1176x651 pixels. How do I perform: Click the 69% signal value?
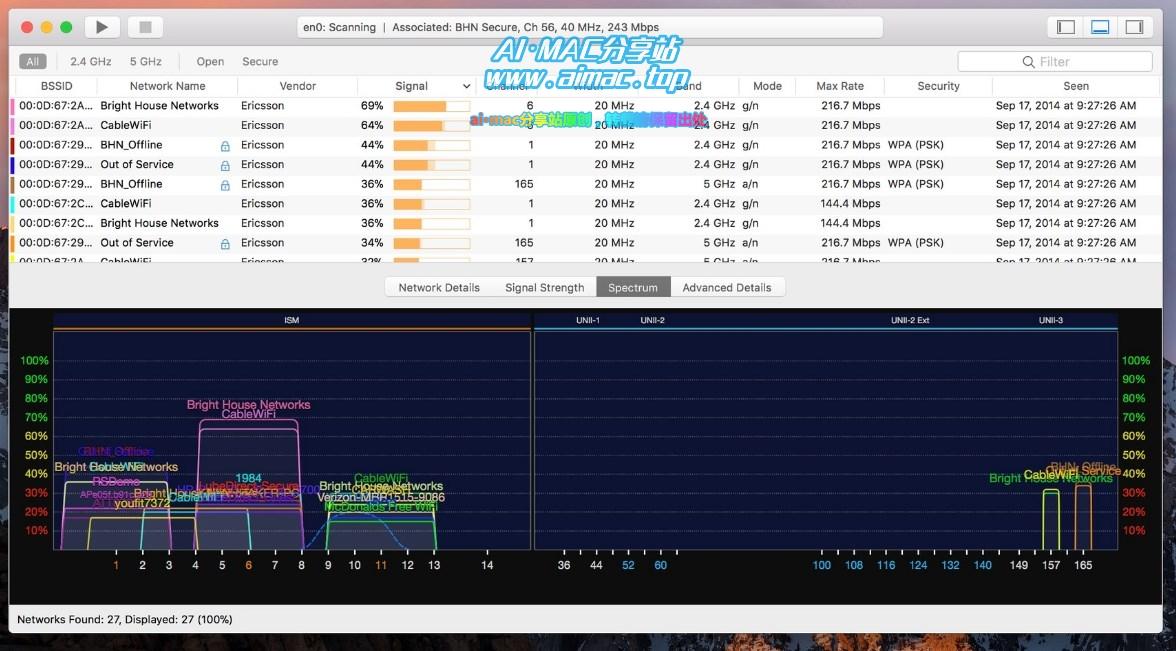click(x=372, y=106)
